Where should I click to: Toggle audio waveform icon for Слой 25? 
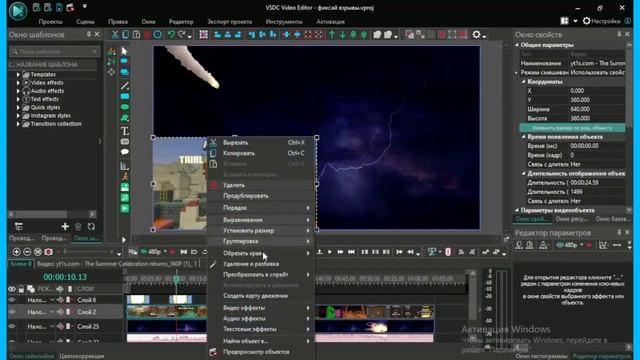pos(60,326)
